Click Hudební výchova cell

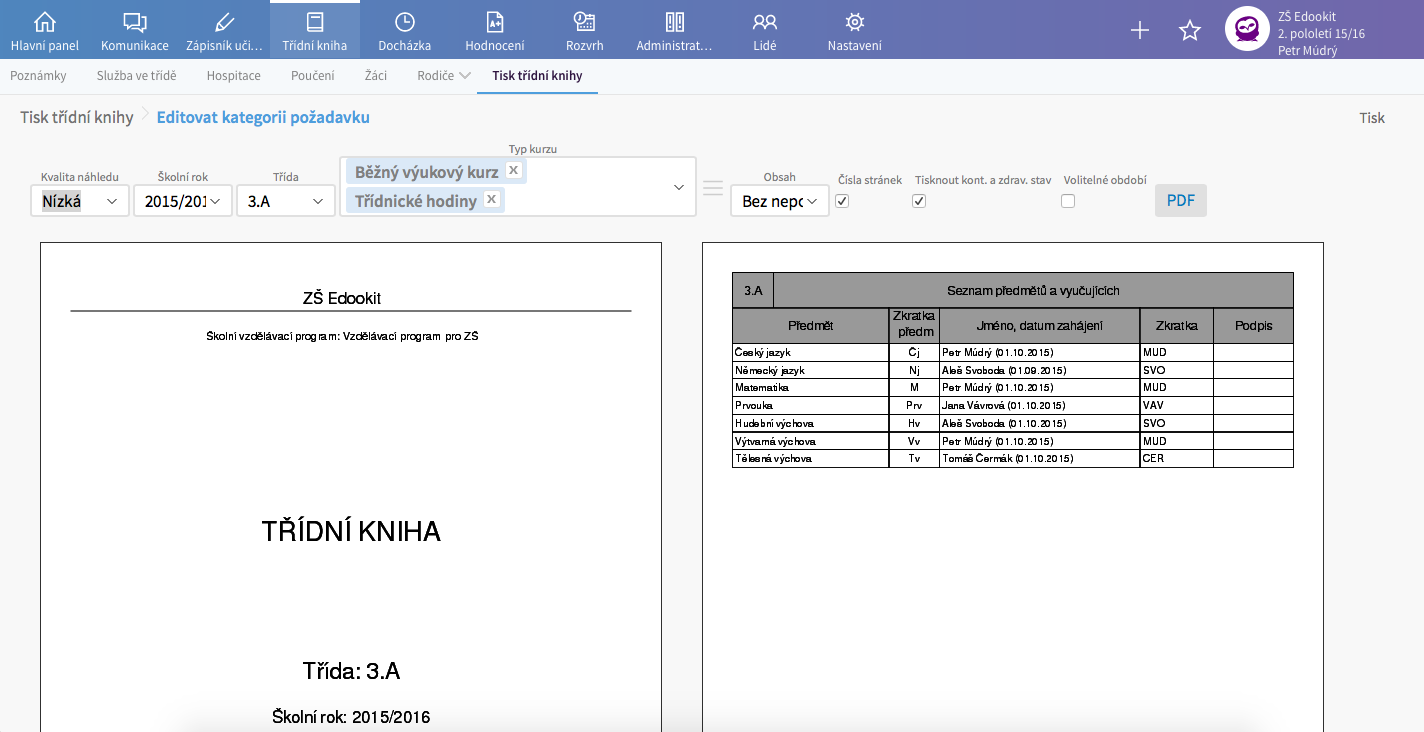coord(811,423)
